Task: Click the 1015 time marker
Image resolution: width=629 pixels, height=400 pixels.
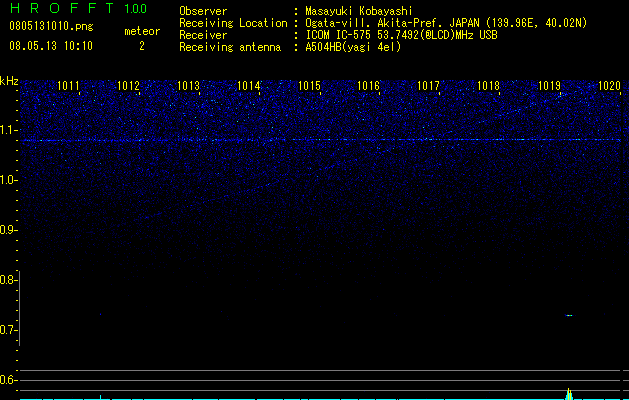Action: pyautogui.click(x=309, y=86)
